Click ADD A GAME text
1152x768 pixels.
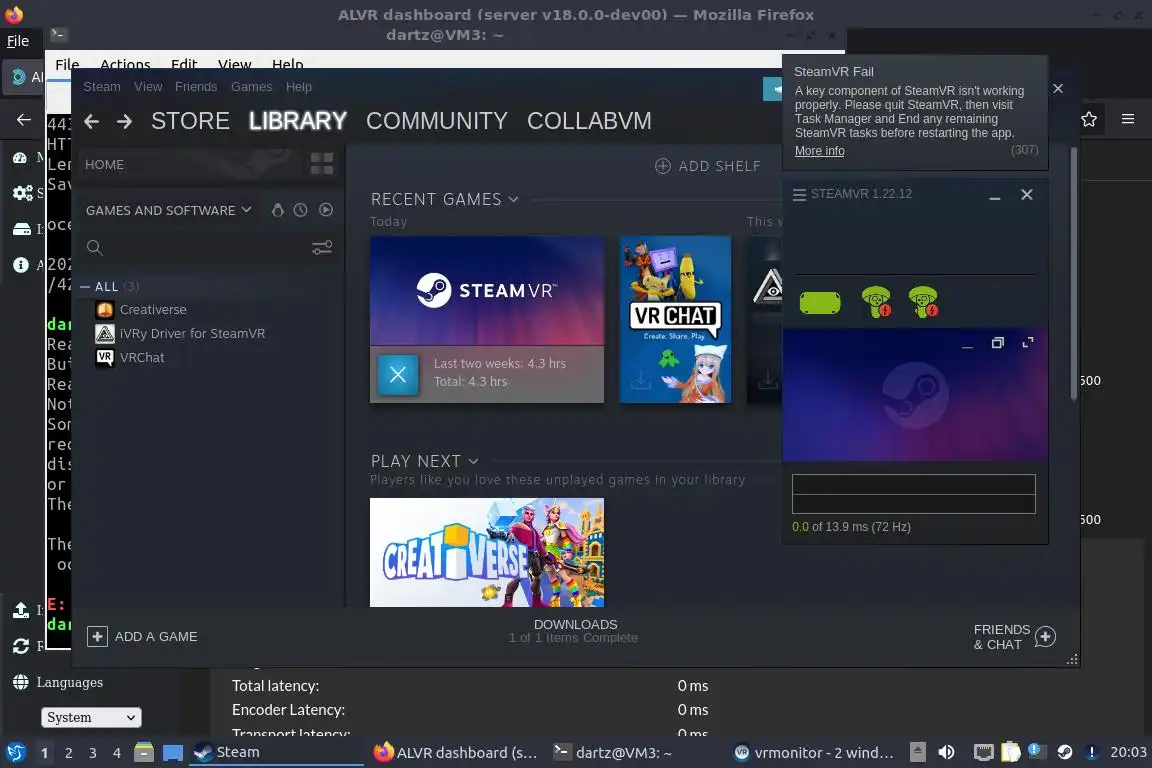click(156, 636)
